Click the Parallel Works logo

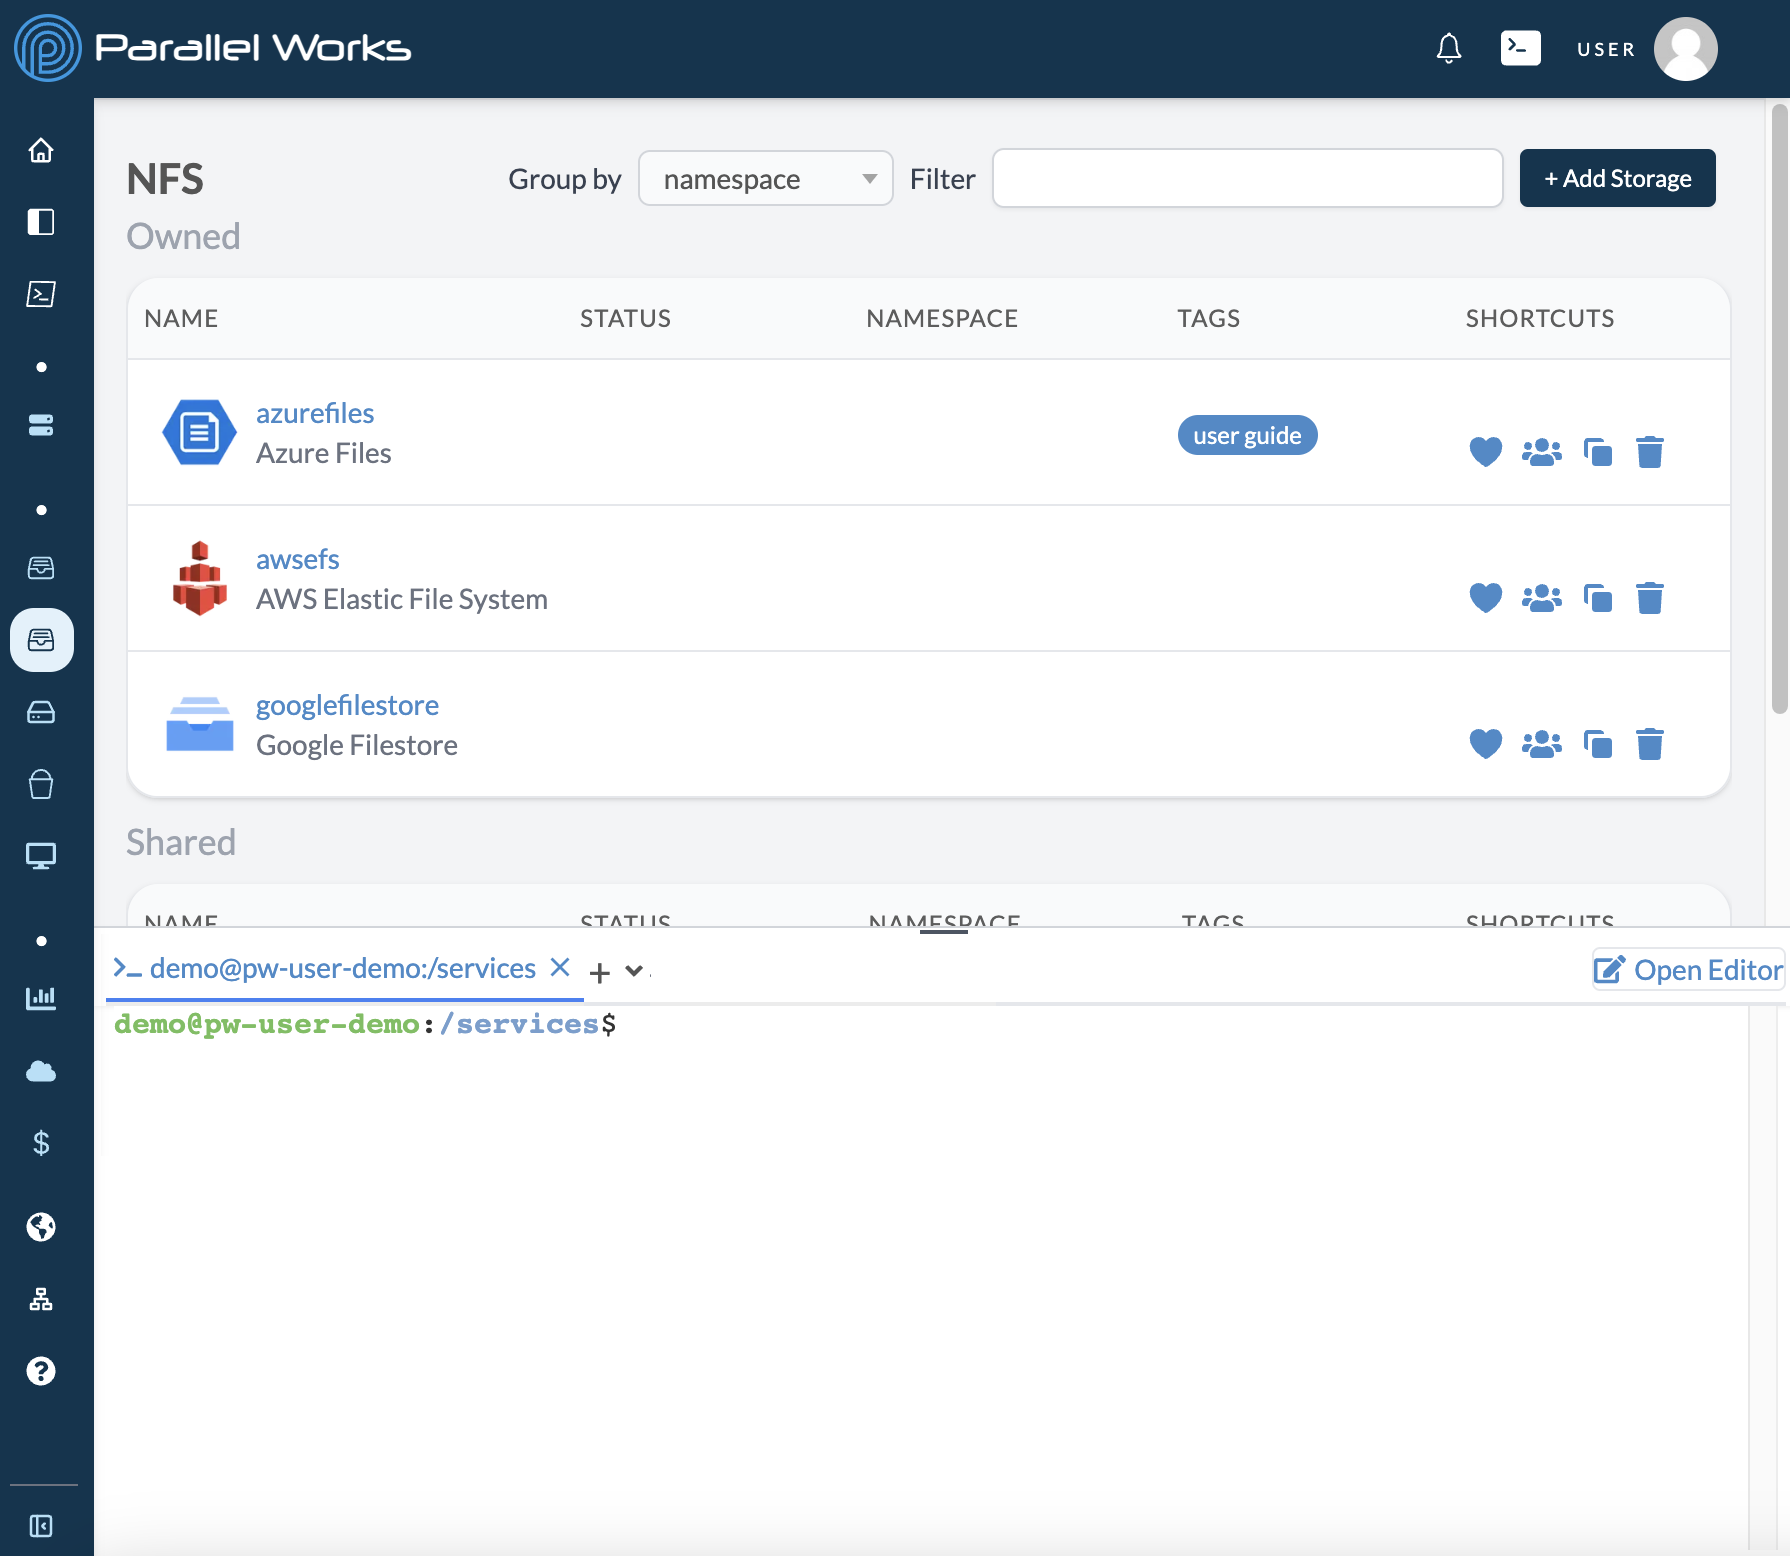pyautogui.click(x=212, y=48)
